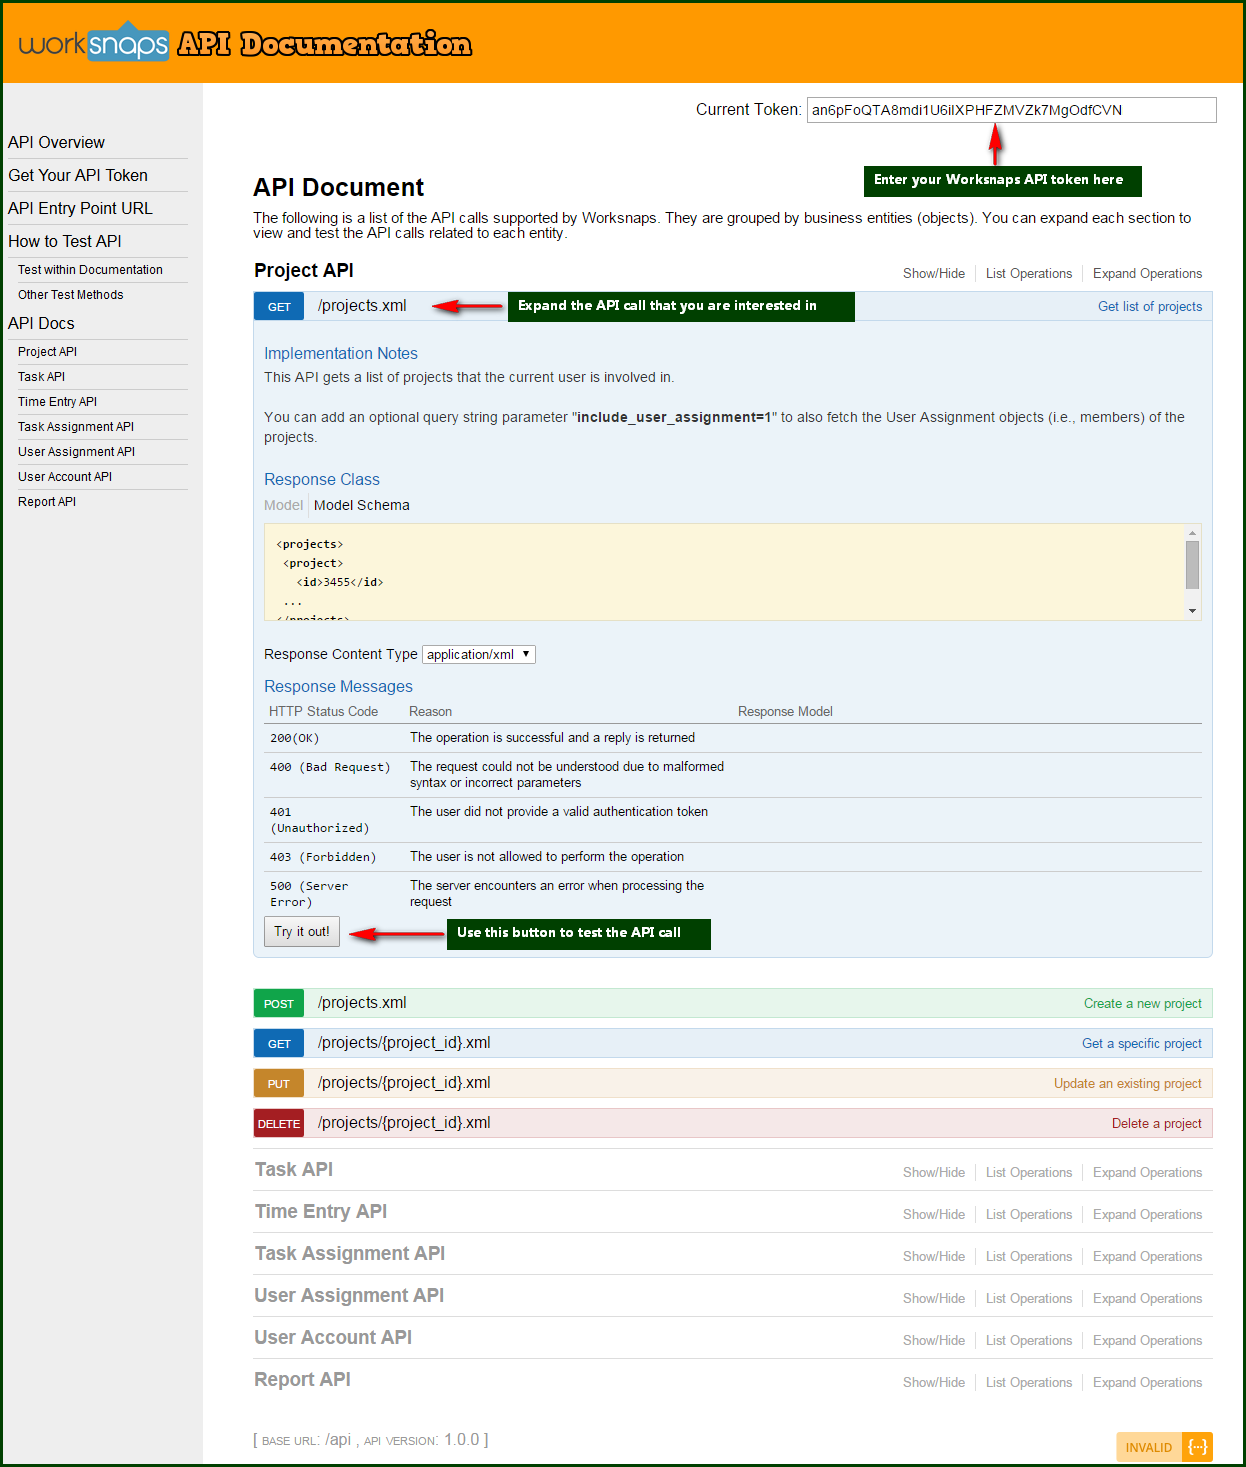
Task: Toggle Show/Hide for Time Entry API
Action: pyautogui.click(x=934, y=1214)
